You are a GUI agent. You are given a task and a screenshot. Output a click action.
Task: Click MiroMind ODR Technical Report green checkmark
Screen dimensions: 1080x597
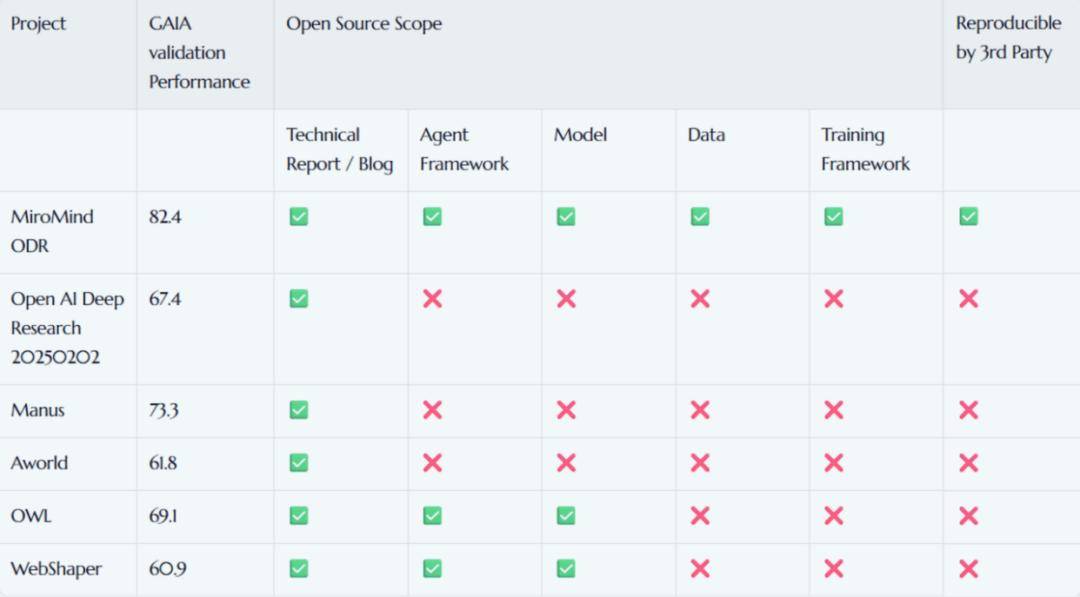click(x=298, y=216)
